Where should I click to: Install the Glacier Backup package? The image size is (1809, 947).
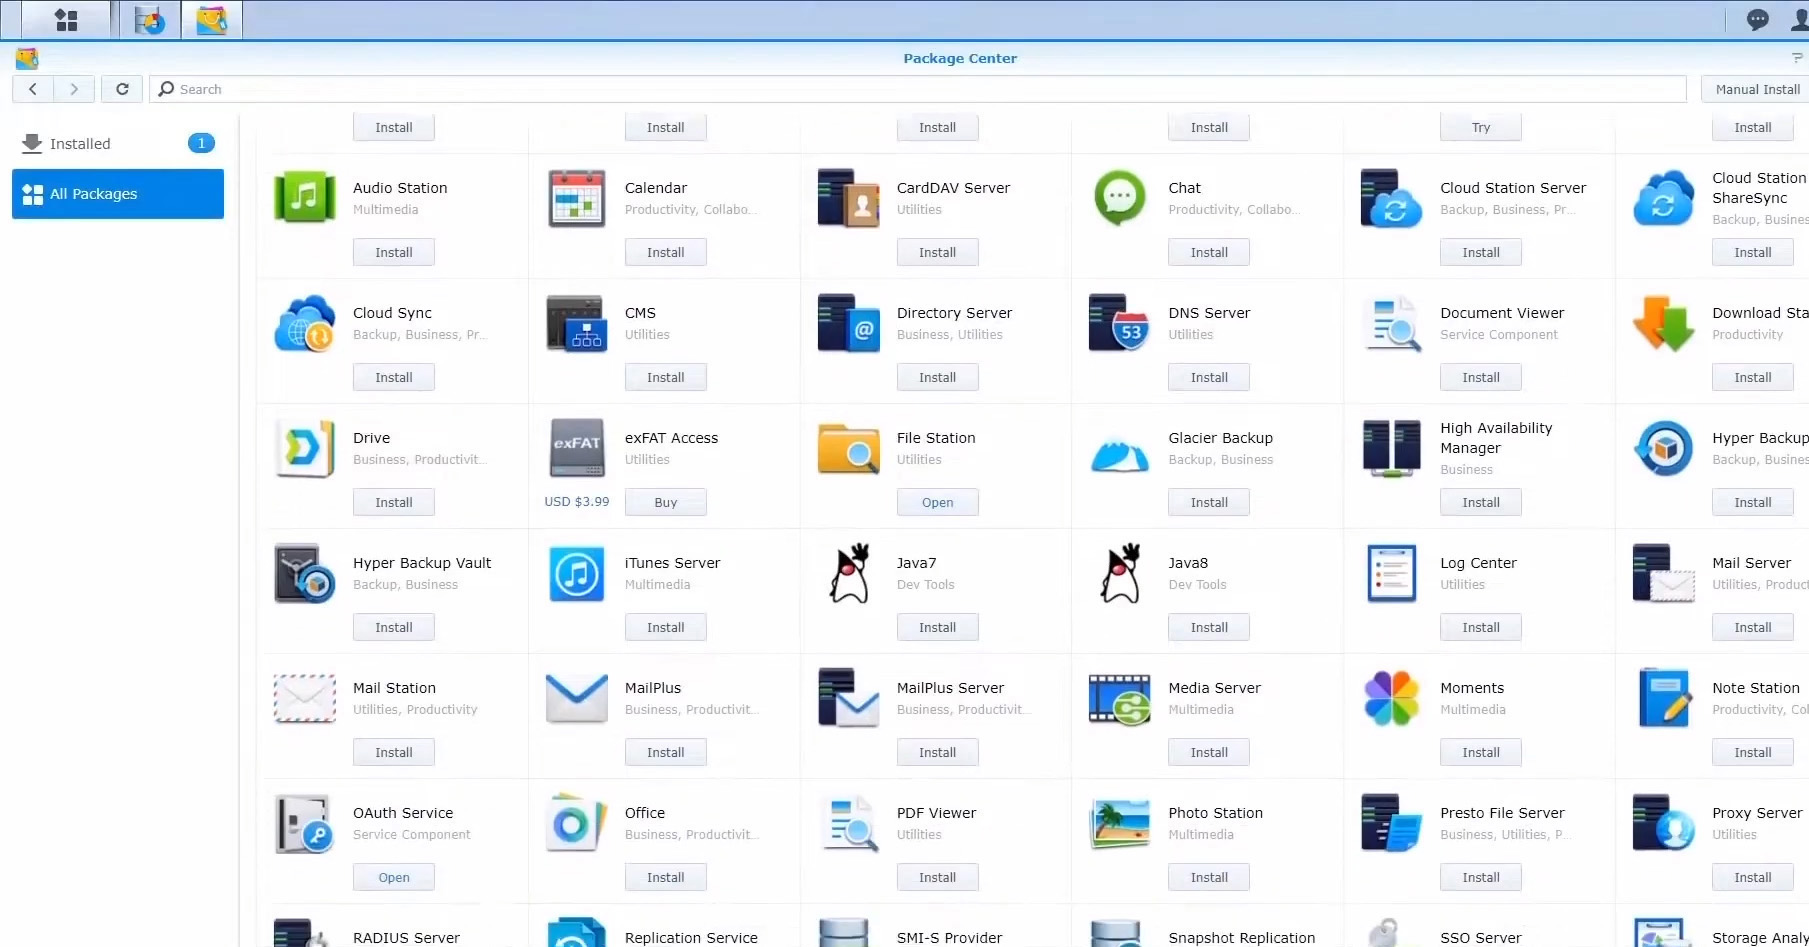point(1209,503)
